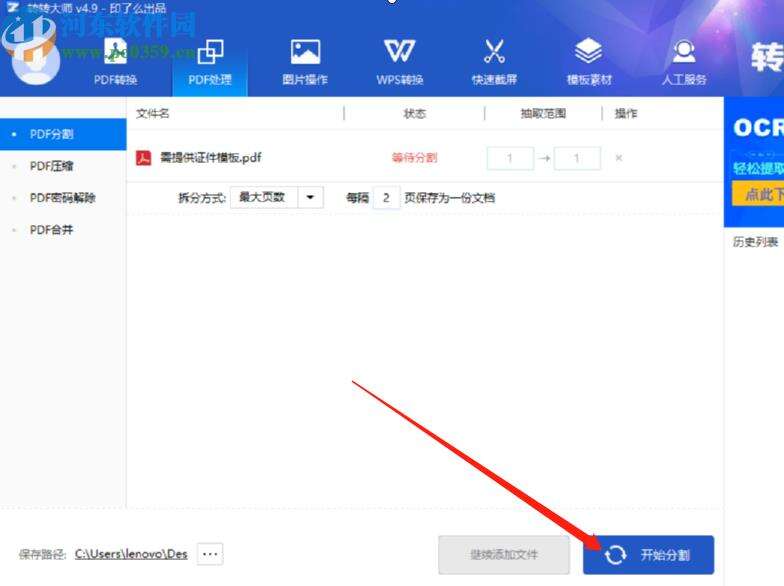The width and height of the screenshot is (784, 586).
Task: Click the 等待分割 status text
Action: pyautogui.click(x=414, y=158)
